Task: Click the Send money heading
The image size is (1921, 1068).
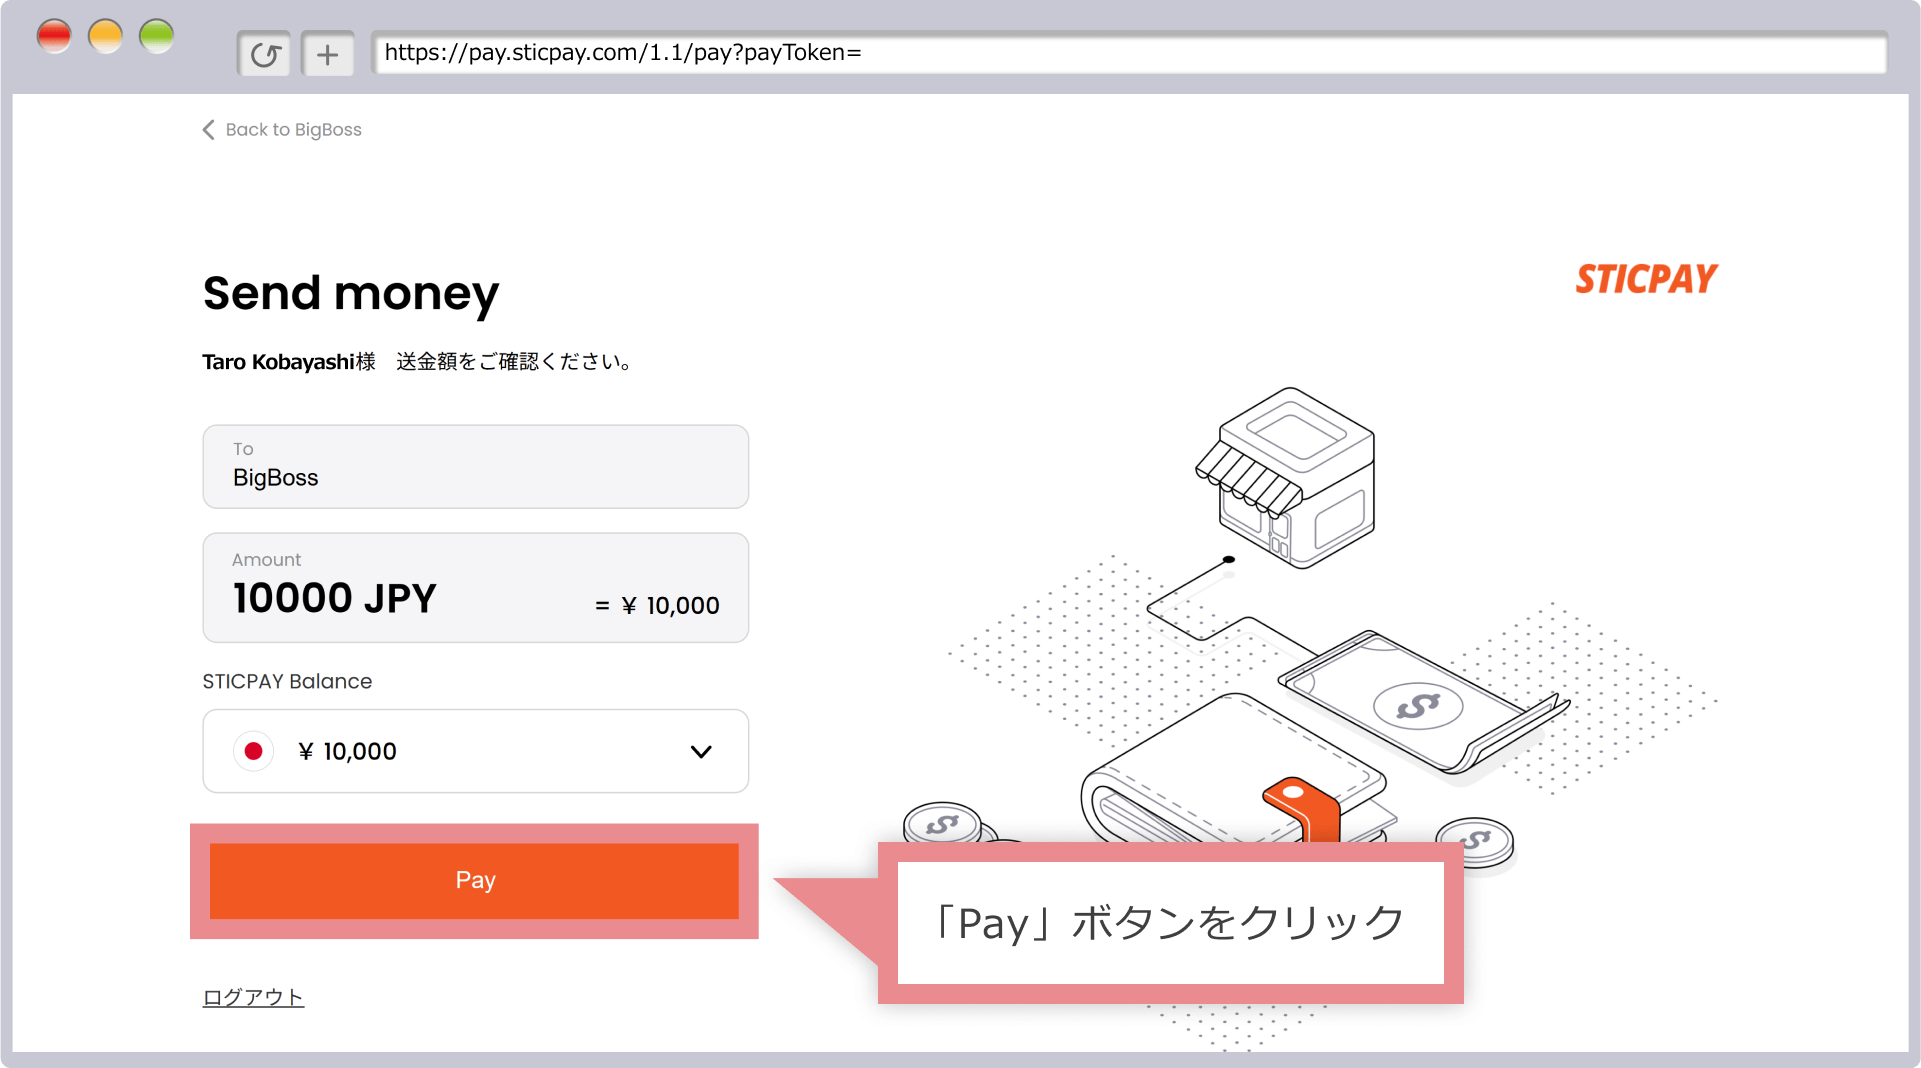Action: coord(351,293)
